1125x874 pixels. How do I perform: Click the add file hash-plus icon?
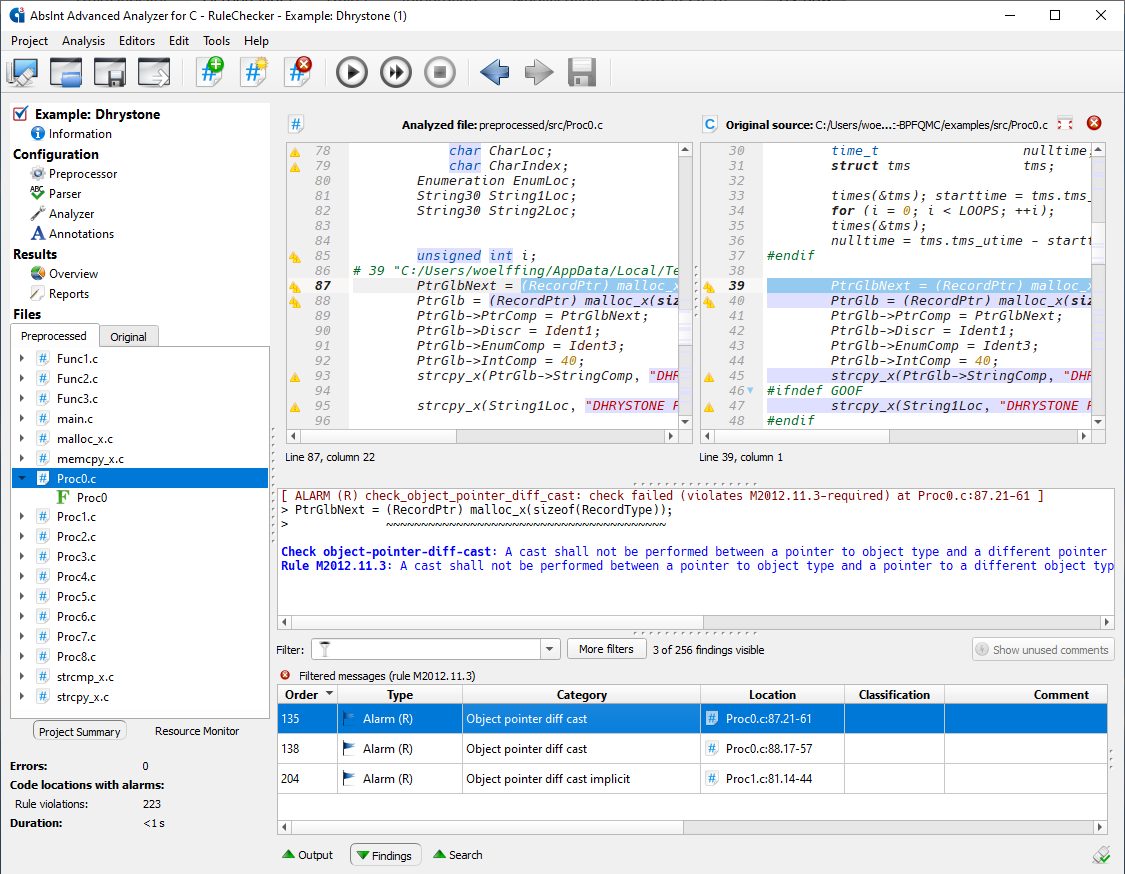point(210,72)
